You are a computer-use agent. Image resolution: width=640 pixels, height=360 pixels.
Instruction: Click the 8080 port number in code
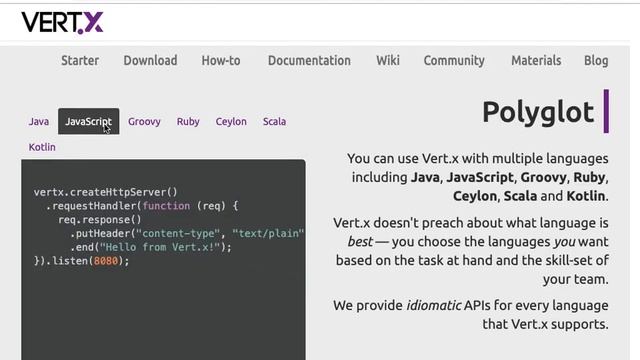(106, 261)
